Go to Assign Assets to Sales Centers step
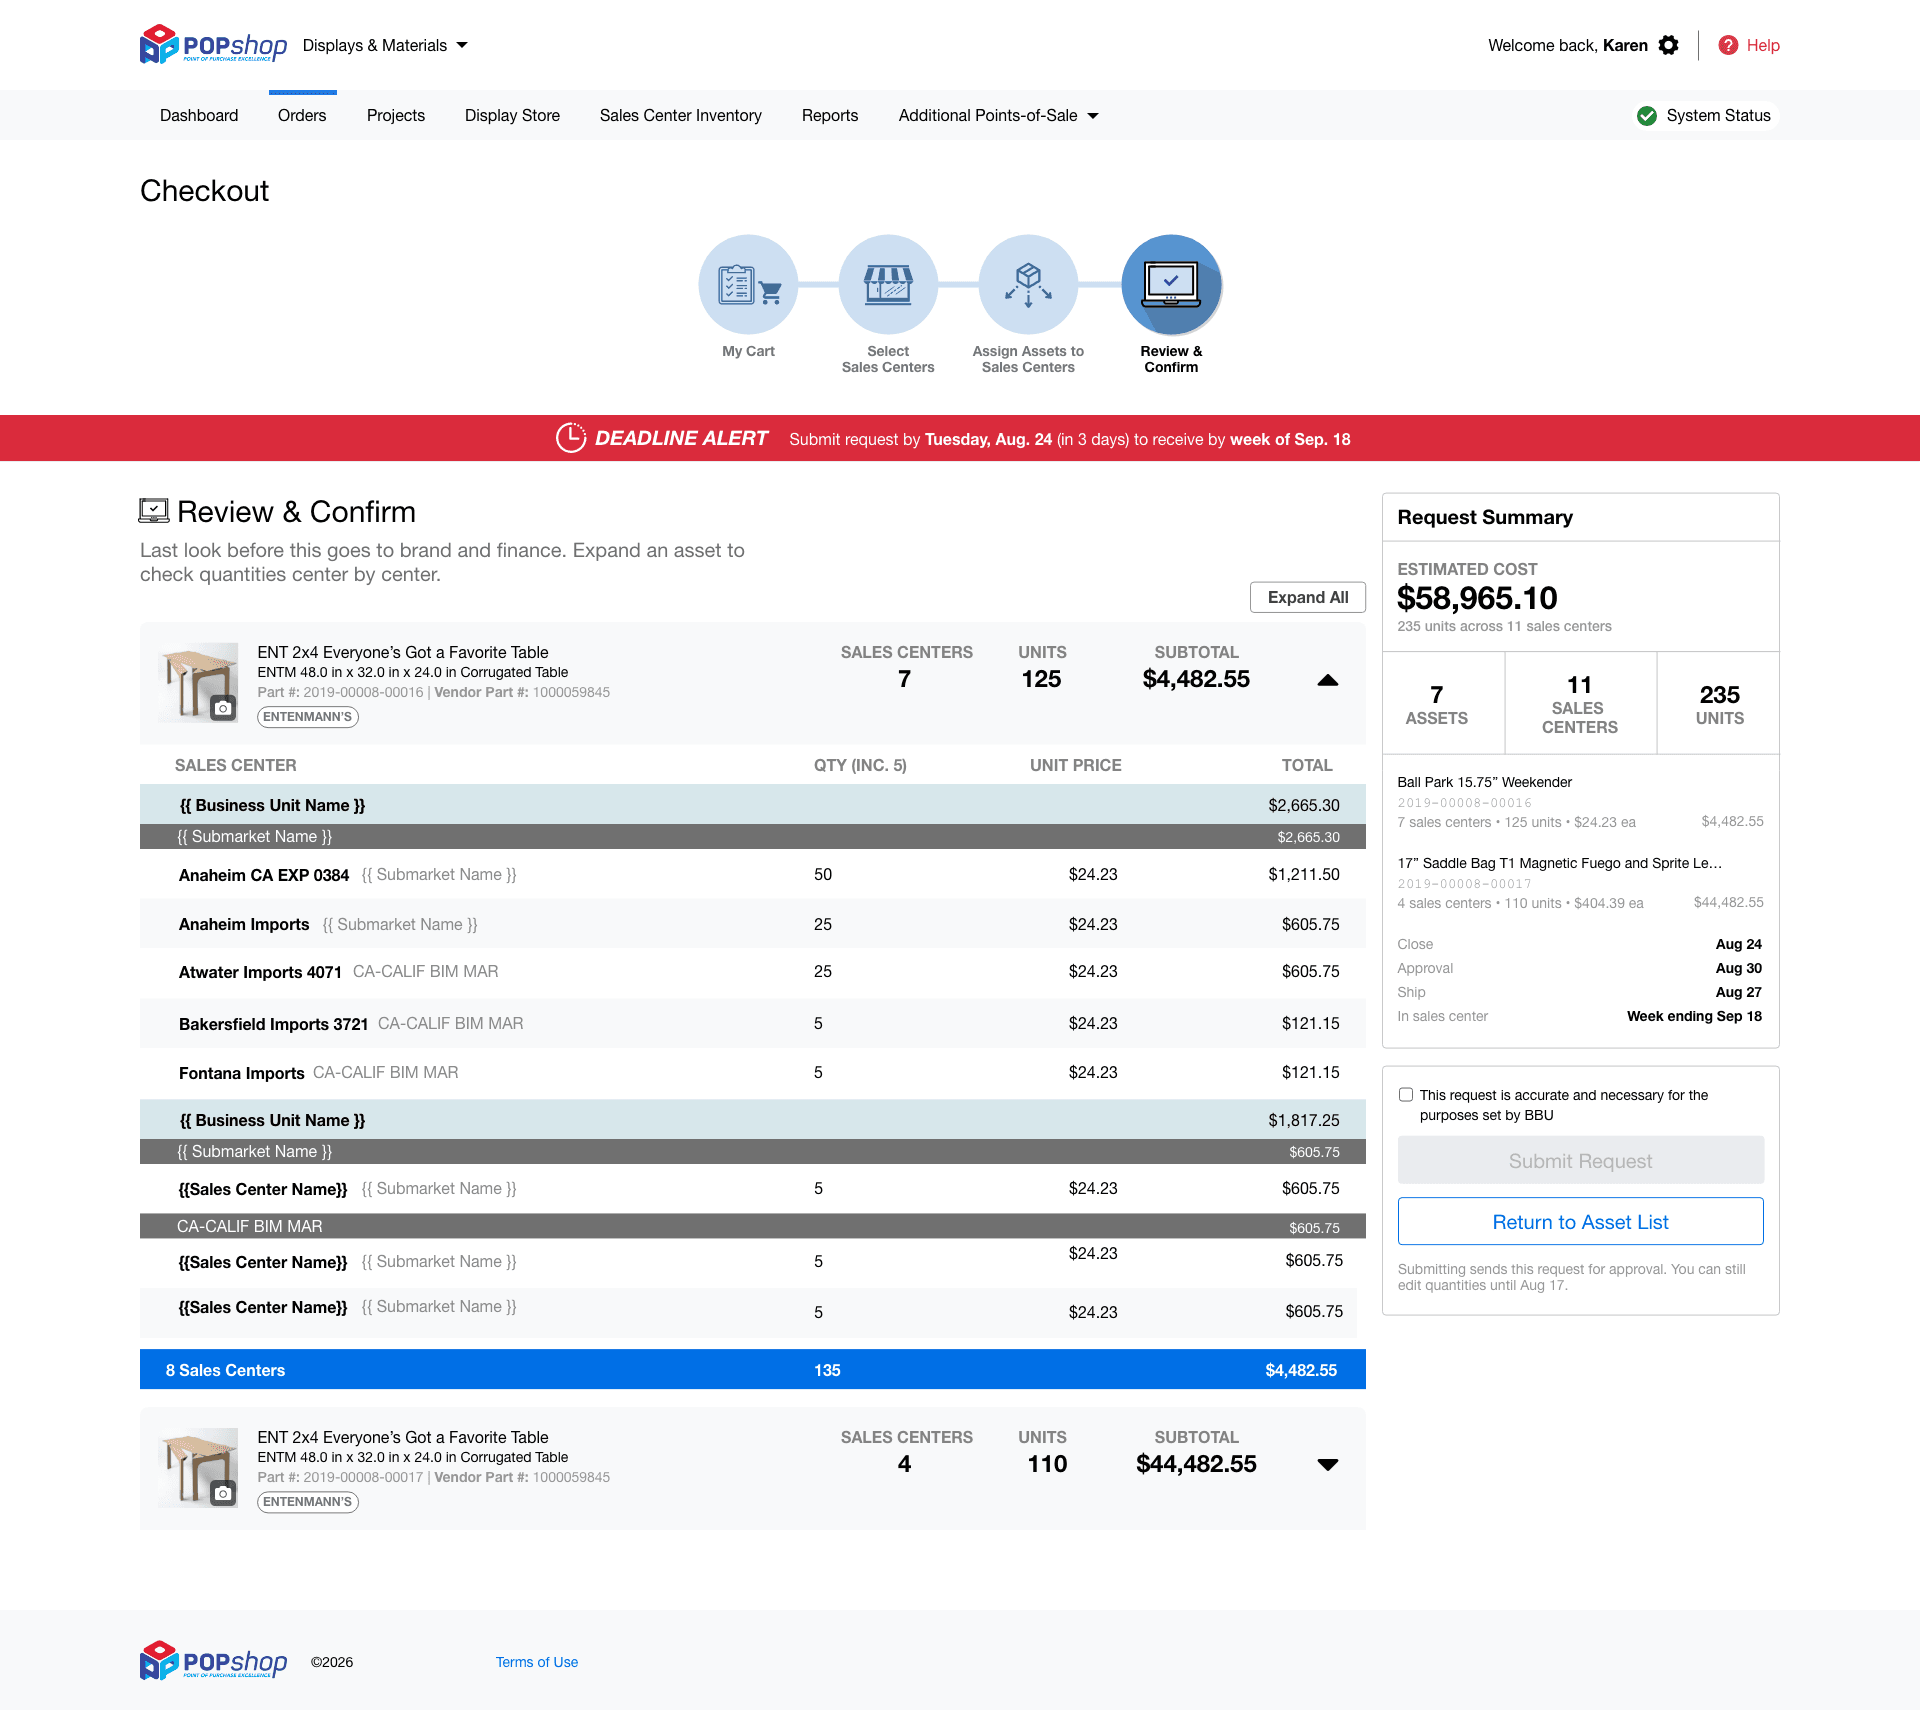This screenshot has width=1920, height=1715. (x=1028, y=285)
